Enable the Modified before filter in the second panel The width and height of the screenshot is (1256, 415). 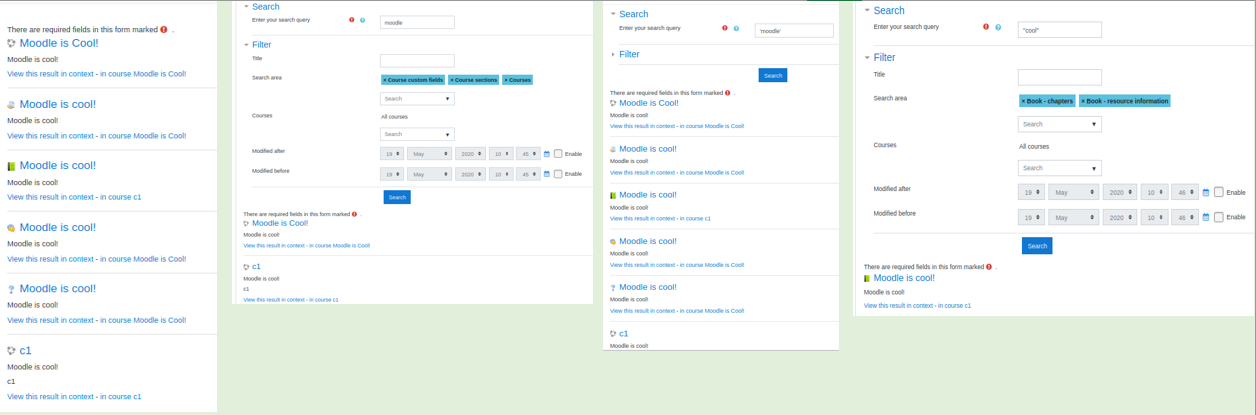(558, 174)
